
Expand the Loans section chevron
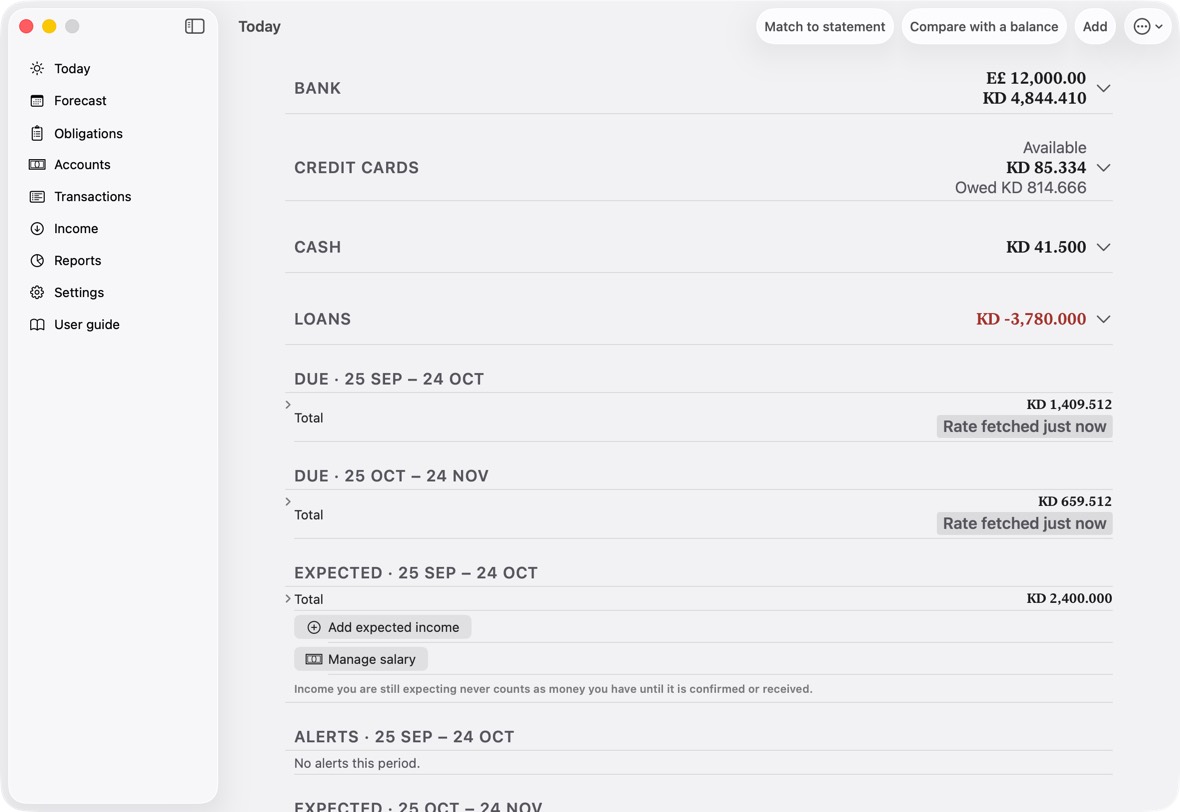[x=1103, y=319]
